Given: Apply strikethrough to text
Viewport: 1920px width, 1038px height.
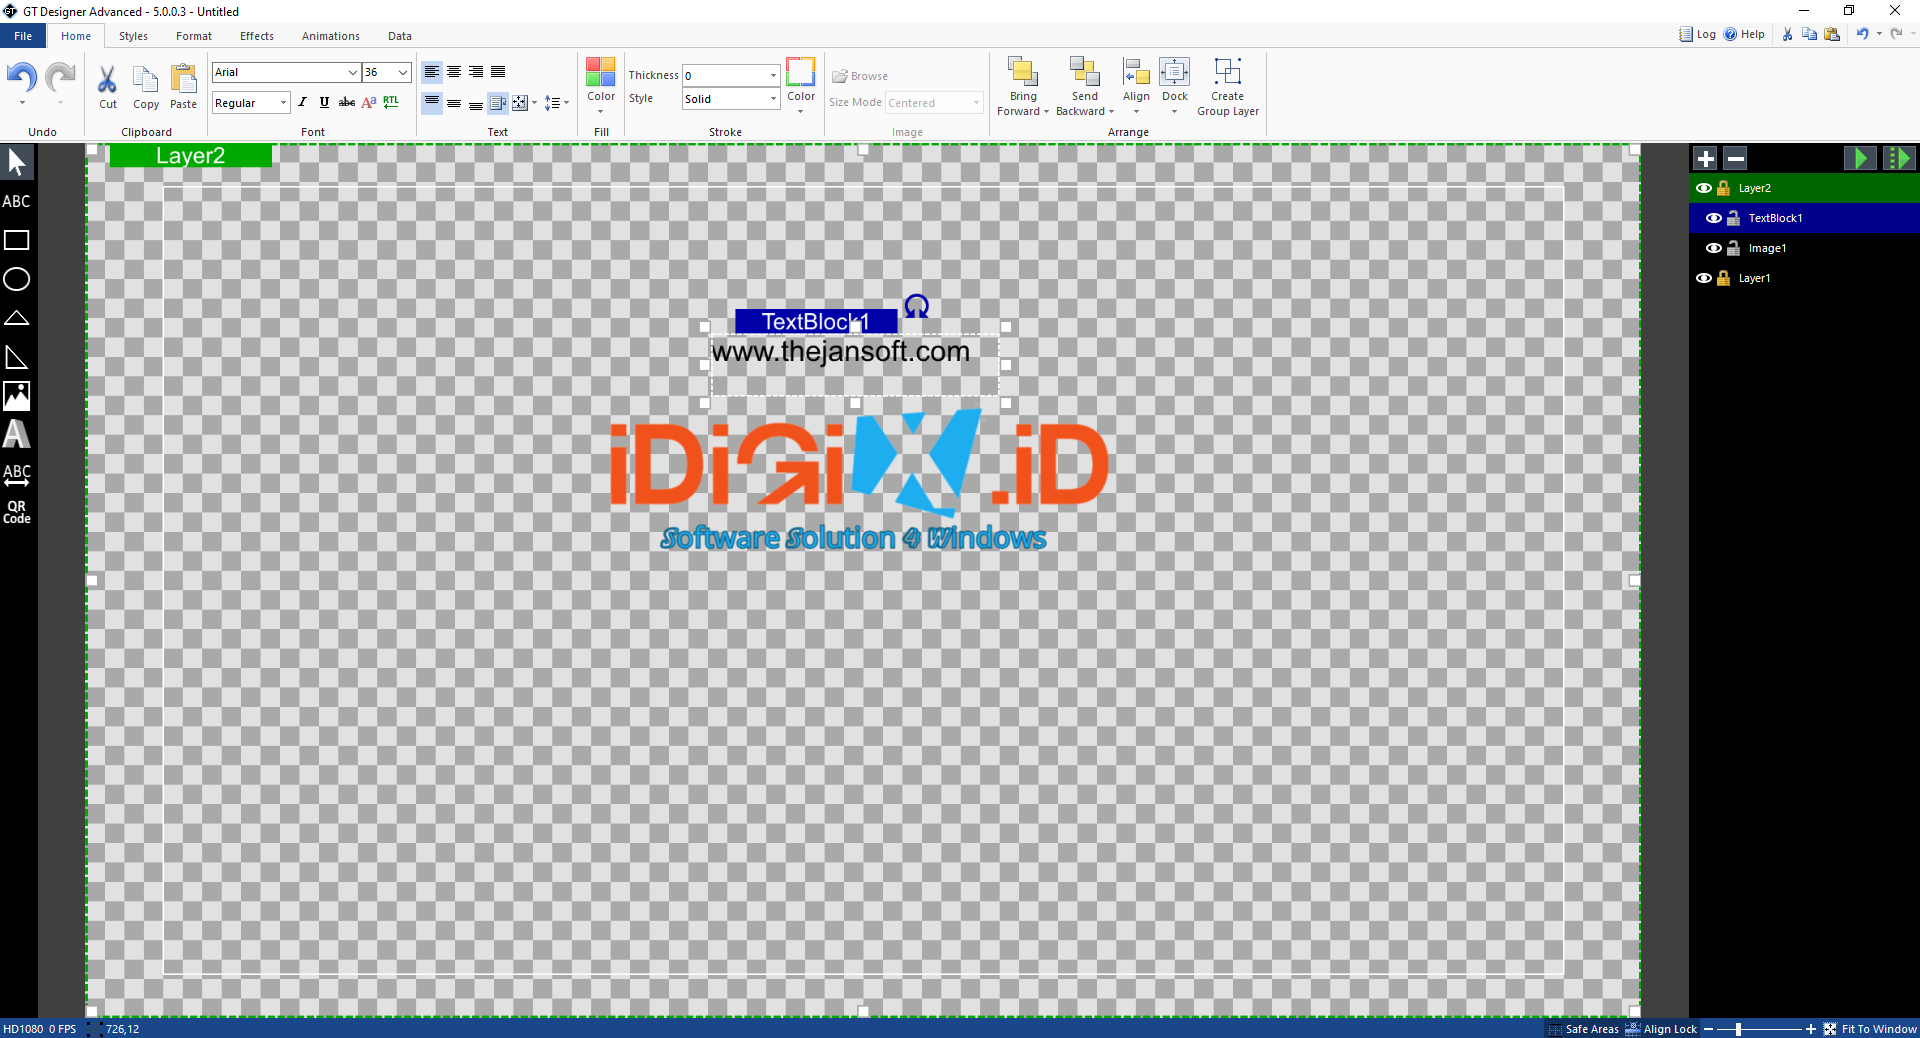Looking at the screenshot, I should tap(347, 102).
